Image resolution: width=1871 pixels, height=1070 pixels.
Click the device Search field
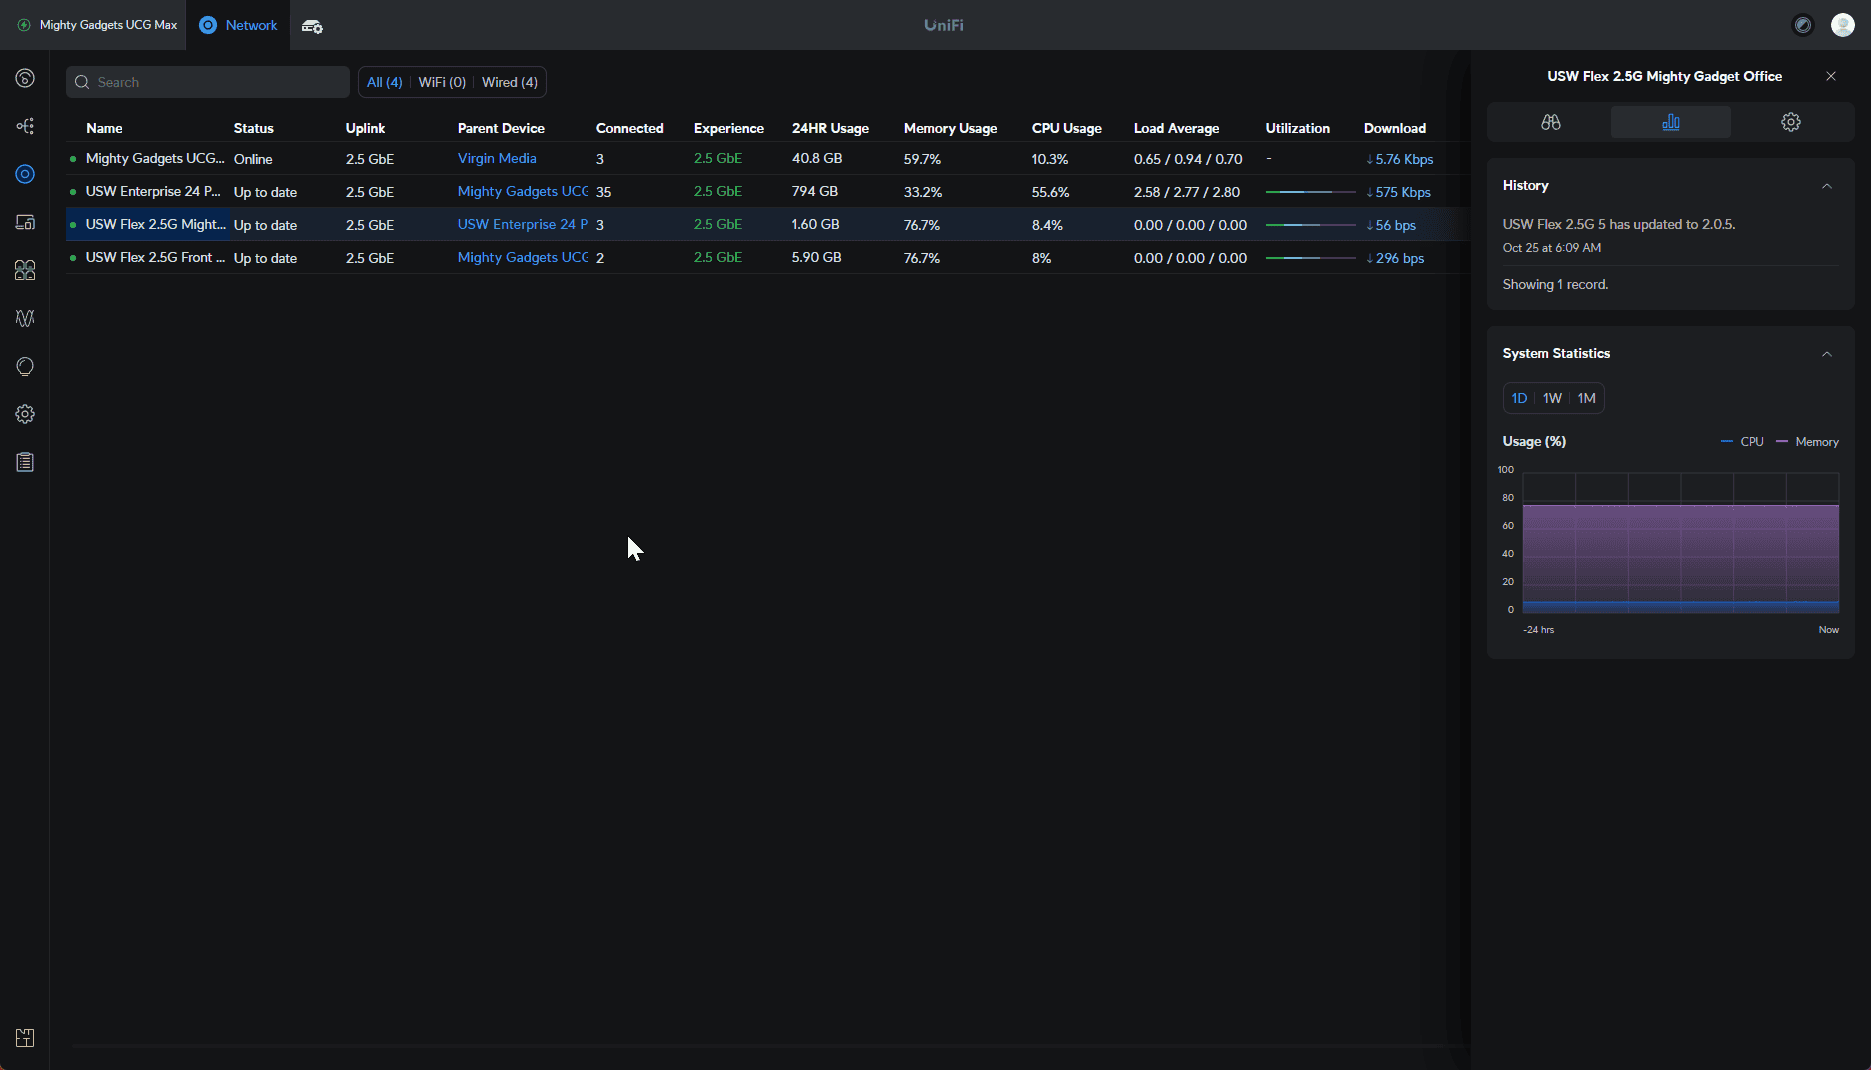[208, 82]
